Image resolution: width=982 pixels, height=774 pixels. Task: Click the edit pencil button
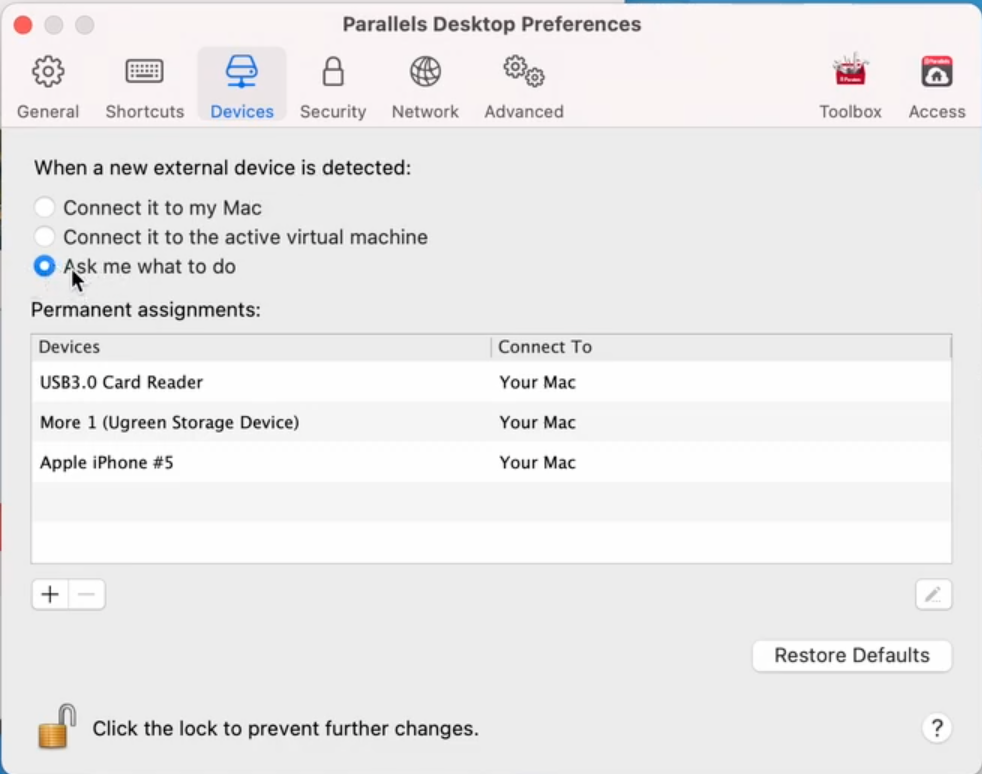click(x=933, y=594)
